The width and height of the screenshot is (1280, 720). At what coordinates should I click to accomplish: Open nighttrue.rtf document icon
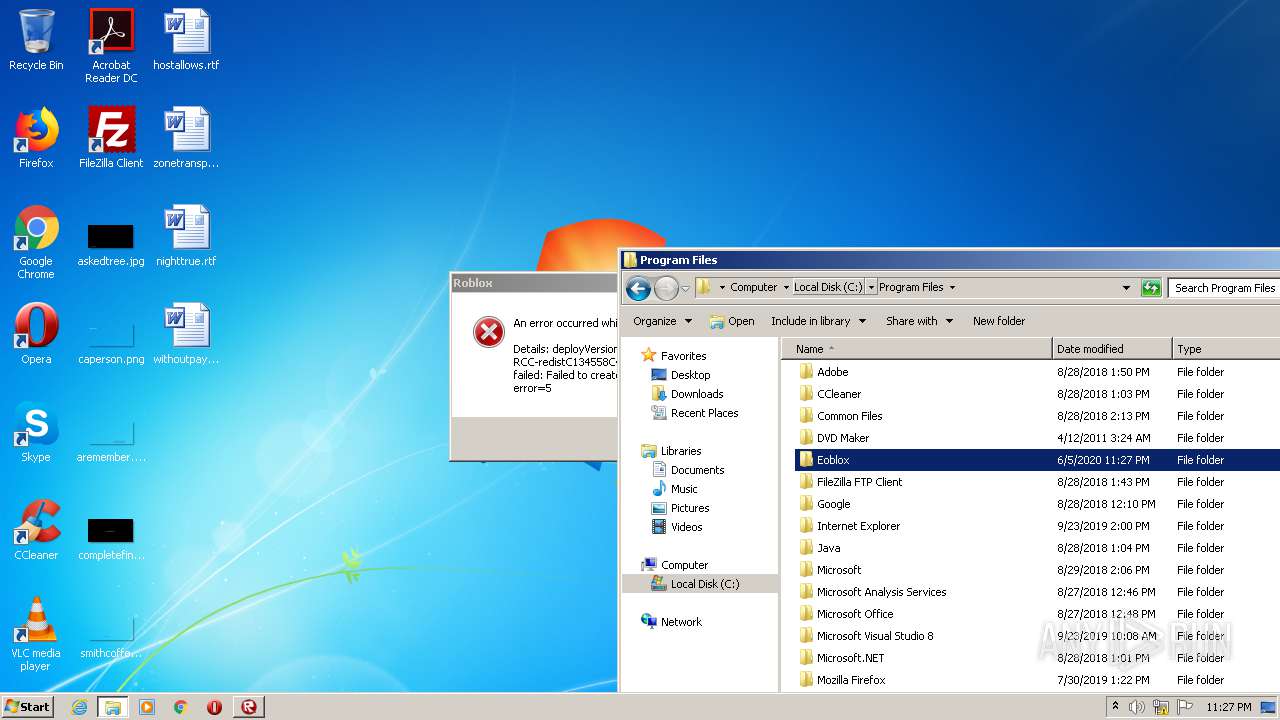pyautogui.click(x=186, y=236)
